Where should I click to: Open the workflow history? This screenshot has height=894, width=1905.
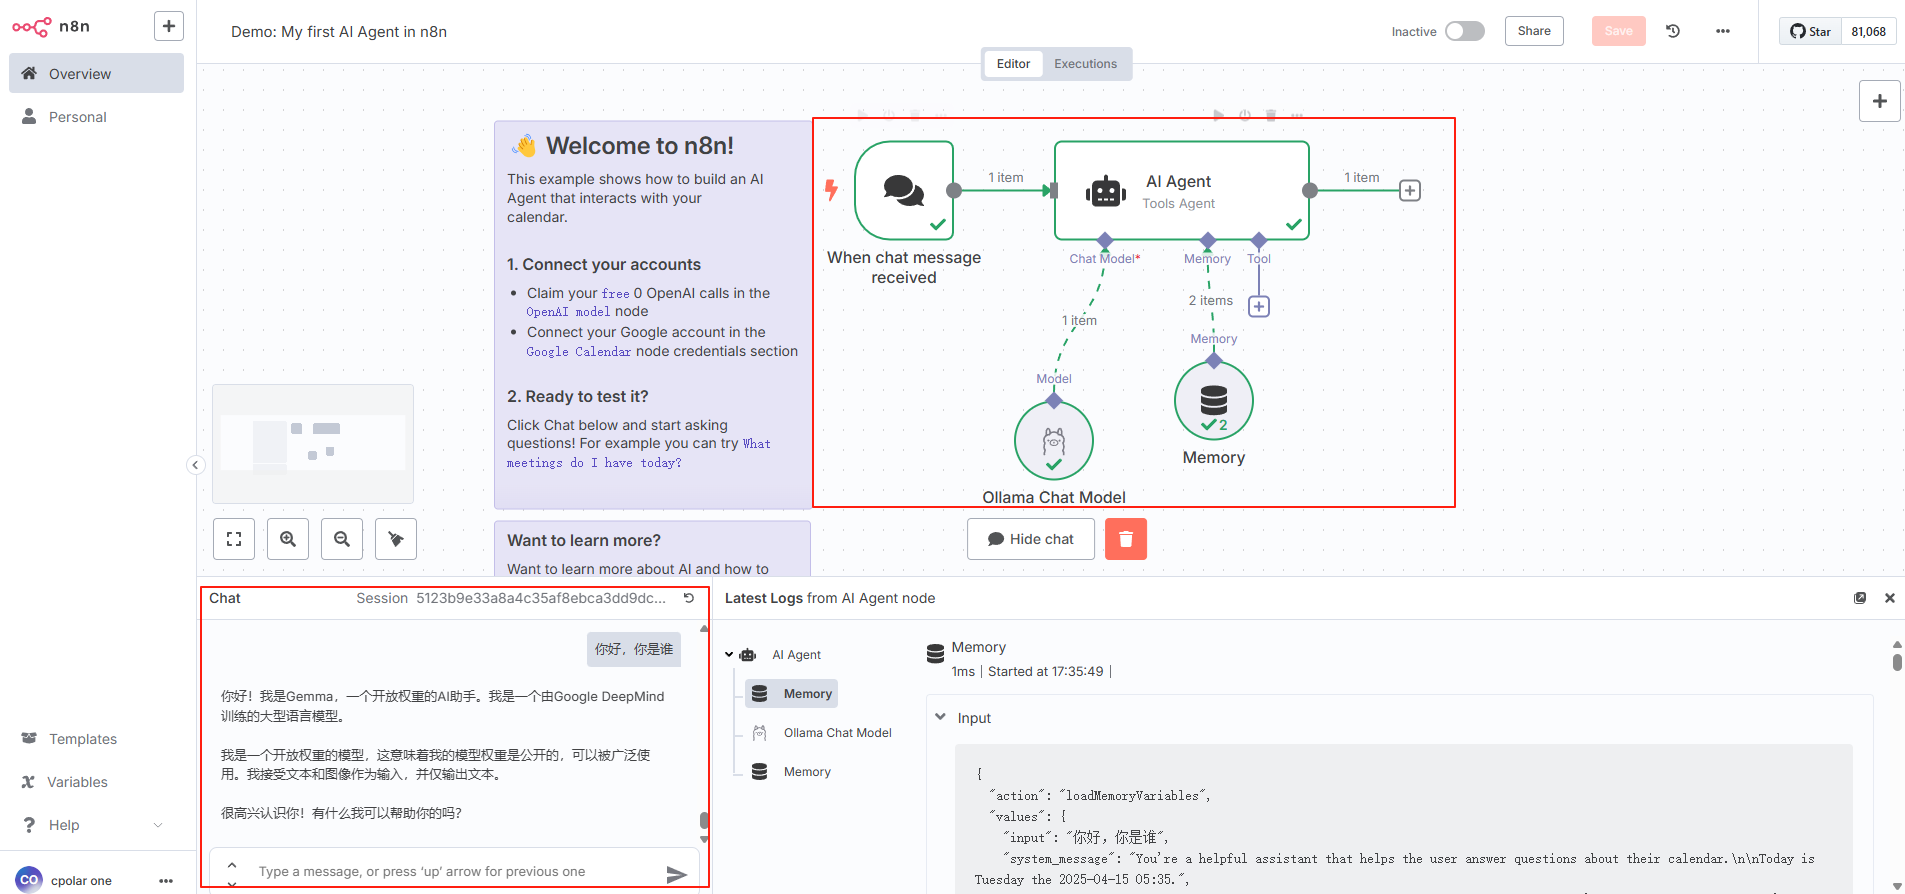point(1673,31)
